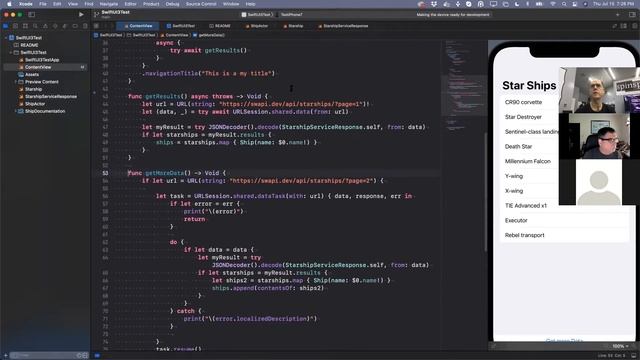640x360 pixels.
Task: Select Assets catalog in navigator
Action: pyautogui.click(x=29, y=74)
